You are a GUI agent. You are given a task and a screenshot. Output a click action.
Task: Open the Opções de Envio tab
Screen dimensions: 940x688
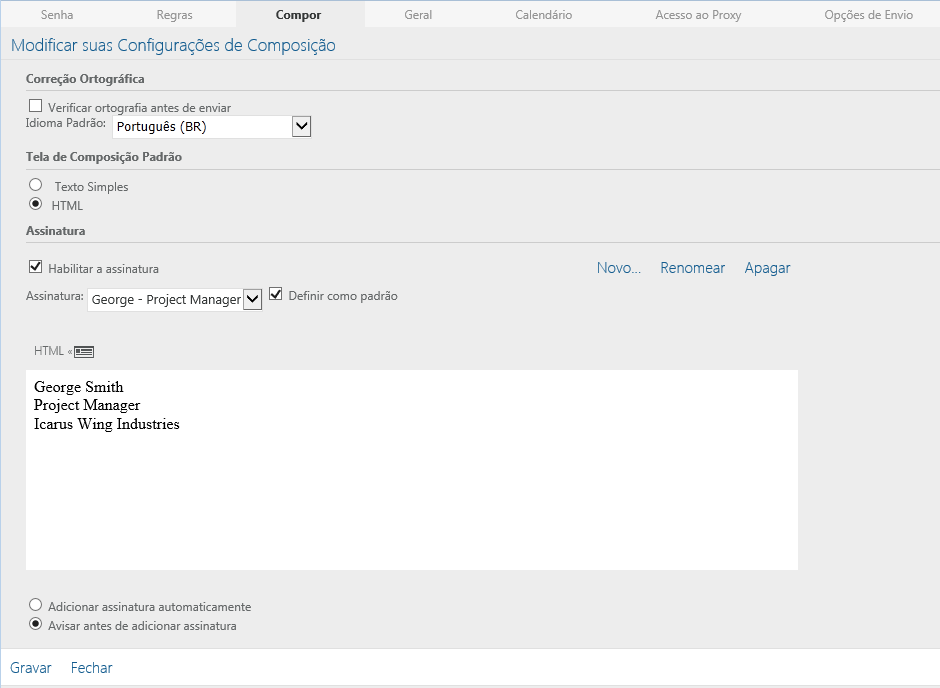[x=868, y=15]
